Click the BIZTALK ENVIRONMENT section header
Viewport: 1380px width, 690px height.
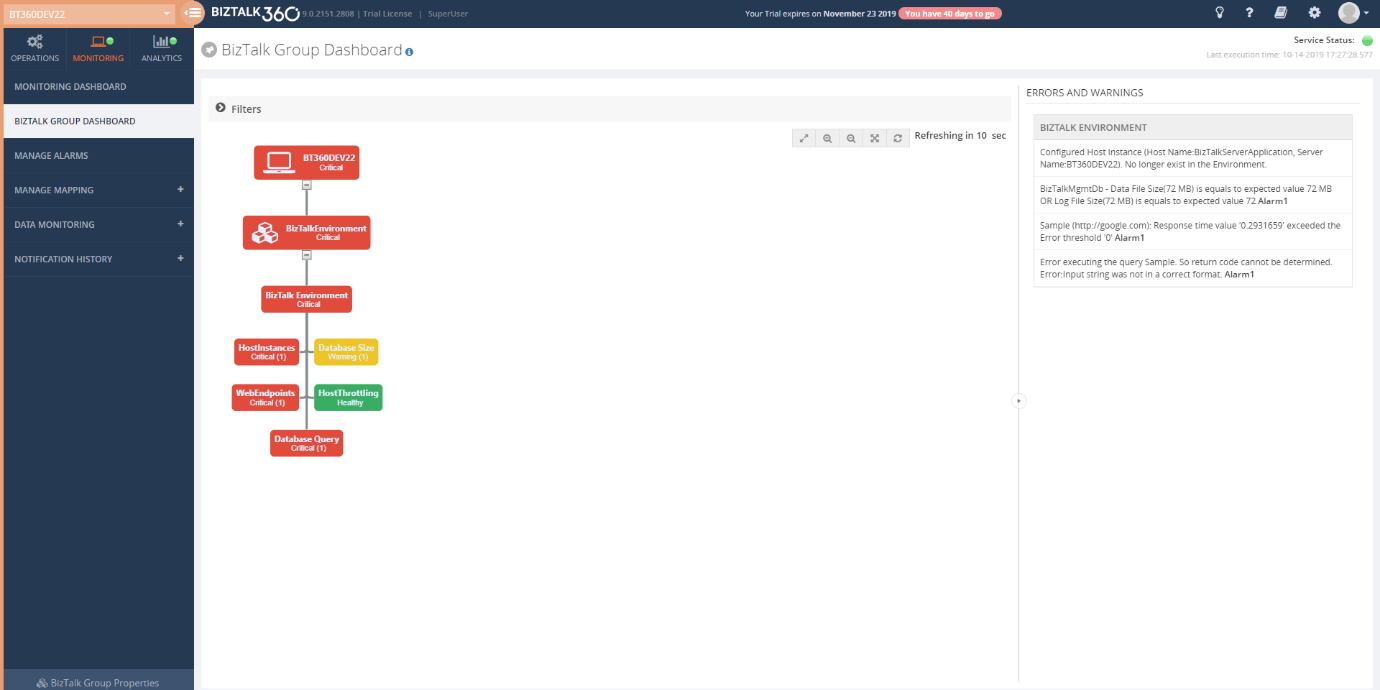[x=1193, y=127]
